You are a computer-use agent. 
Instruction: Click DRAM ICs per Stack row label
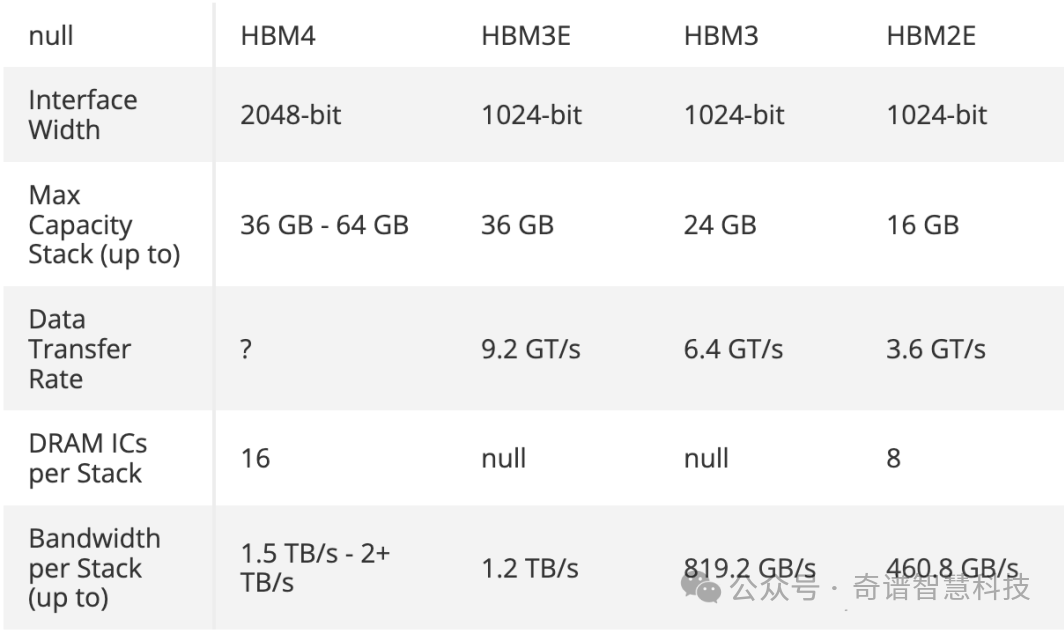click(x=88, y=458)
